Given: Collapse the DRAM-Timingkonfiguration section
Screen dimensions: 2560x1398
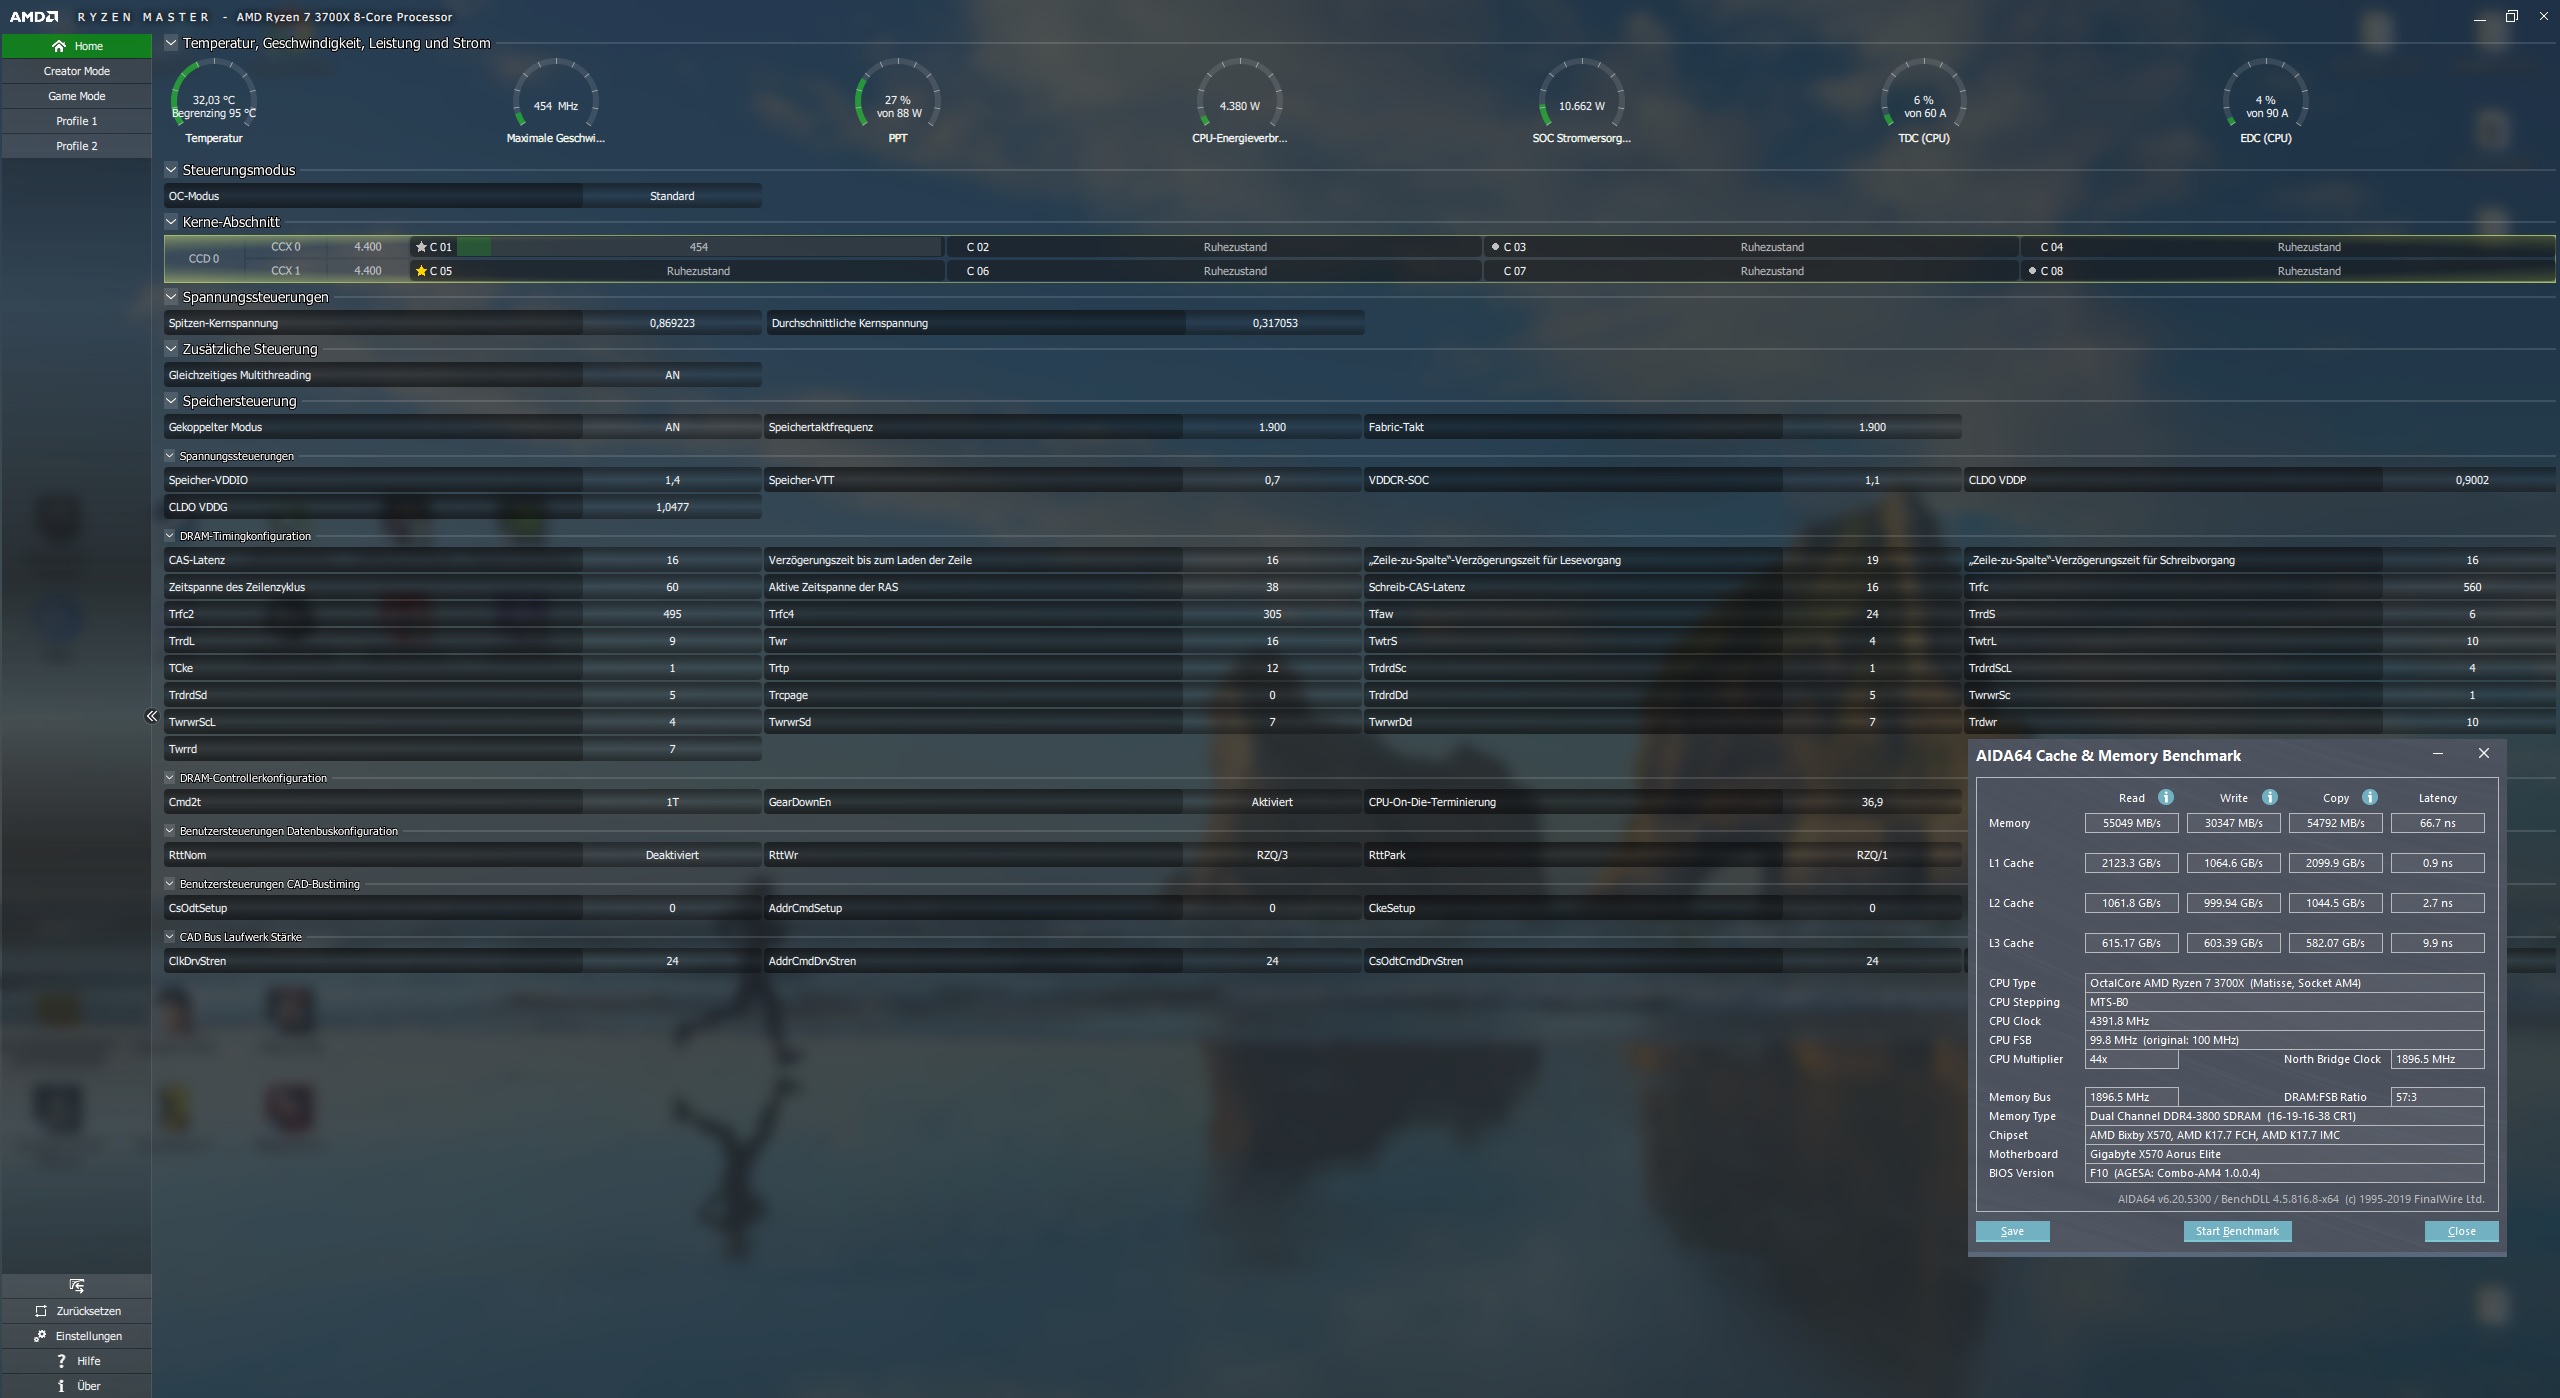Looking at the screenshot, I should (170, 536).
